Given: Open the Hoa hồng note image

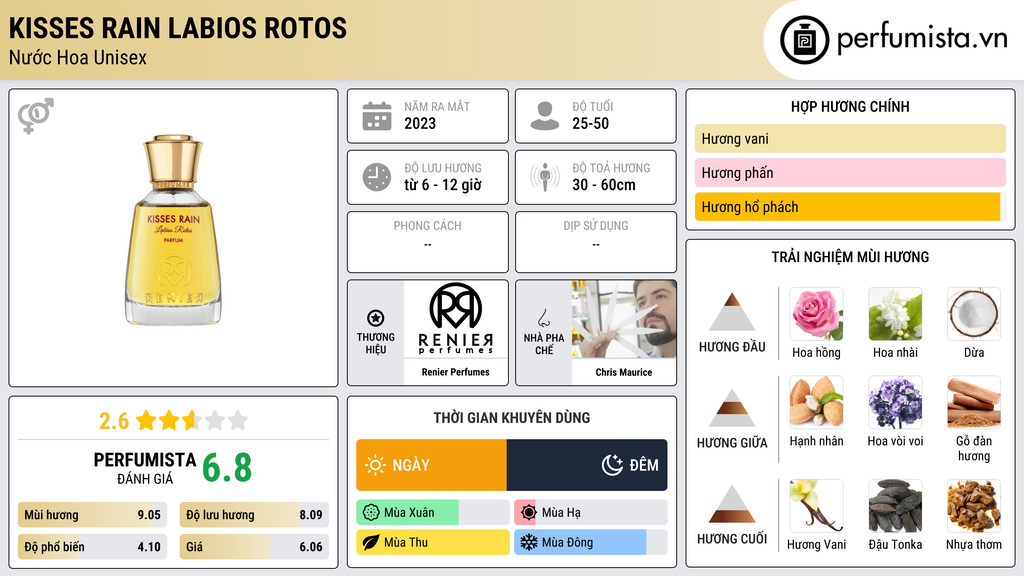Looking at the screenshot, I should (x=816, y=314).
